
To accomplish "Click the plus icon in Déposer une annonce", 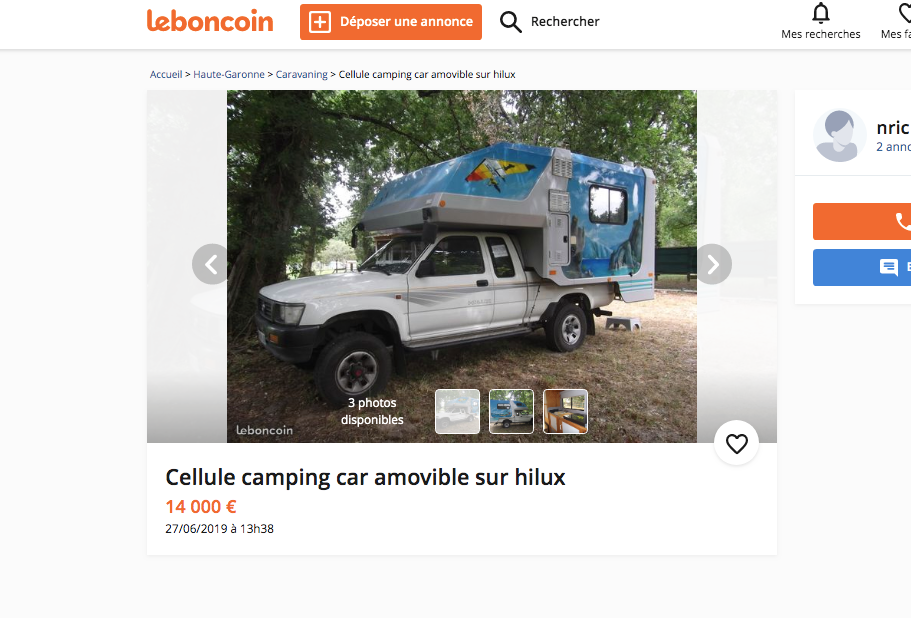I will (x=320, y=22).
